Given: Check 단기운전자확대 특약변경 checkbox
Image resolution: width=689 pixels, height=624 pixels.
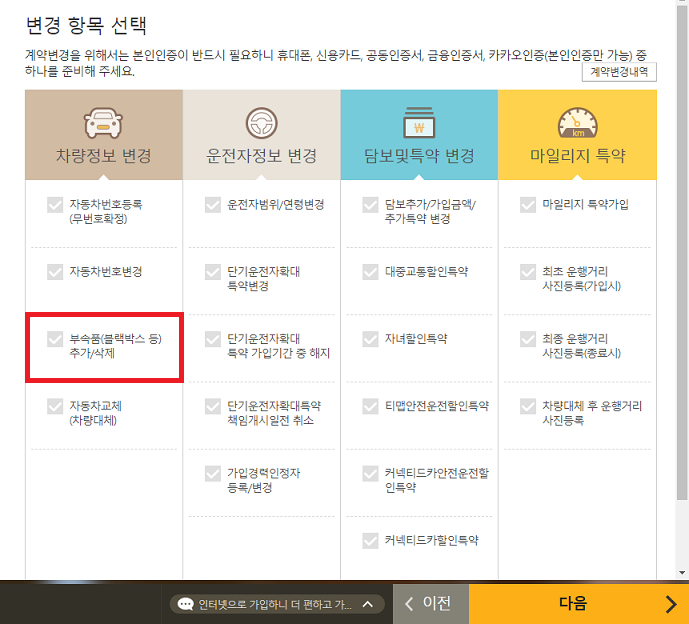Looking at the screenshot, I should click(213, 272).
